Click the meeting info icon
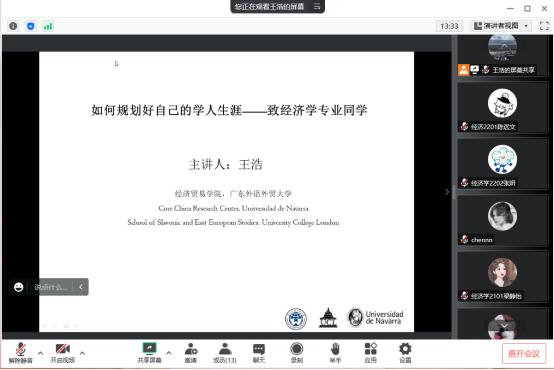This screenshot has height=370, width=554. coord(13,26)
